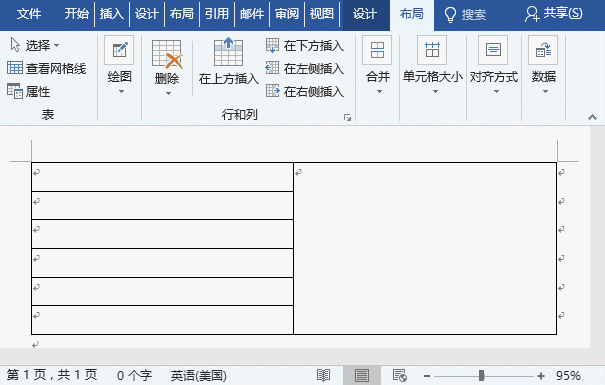Open 行和列 dialog launcher
The width and height of the screenshot is (605, 385).
click(x=347, y=117)
